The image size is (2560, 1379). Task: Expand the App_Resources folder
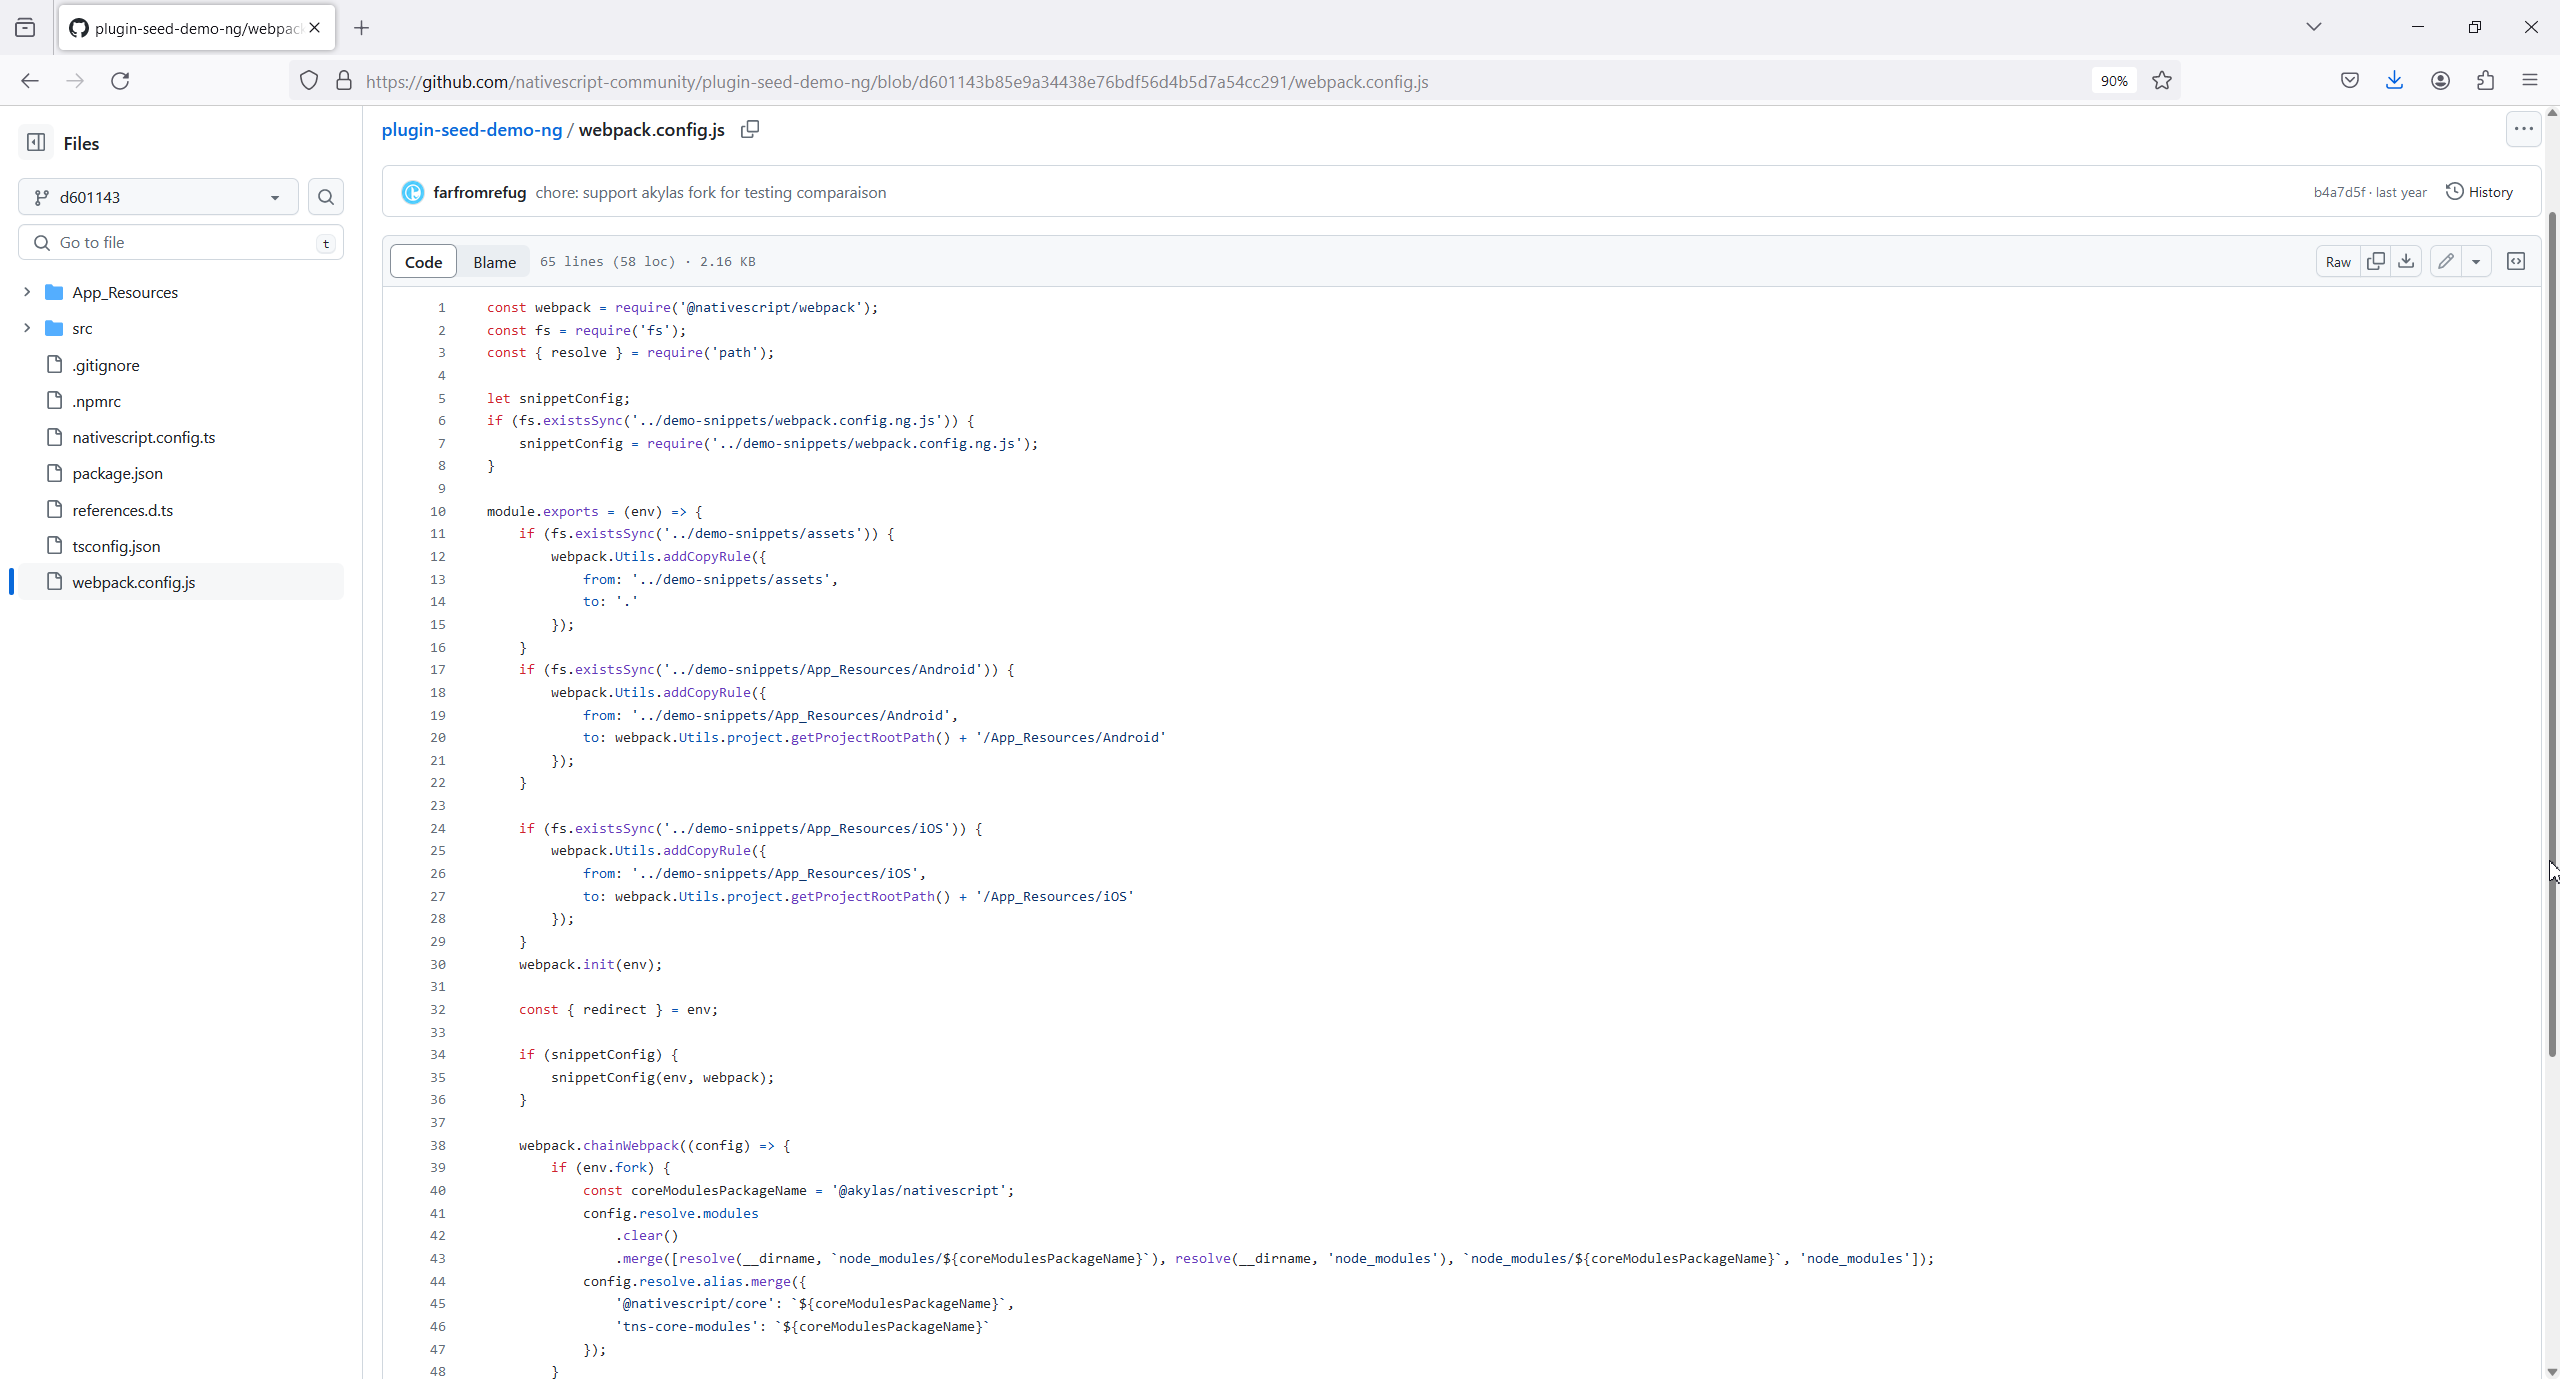point(25,292)
